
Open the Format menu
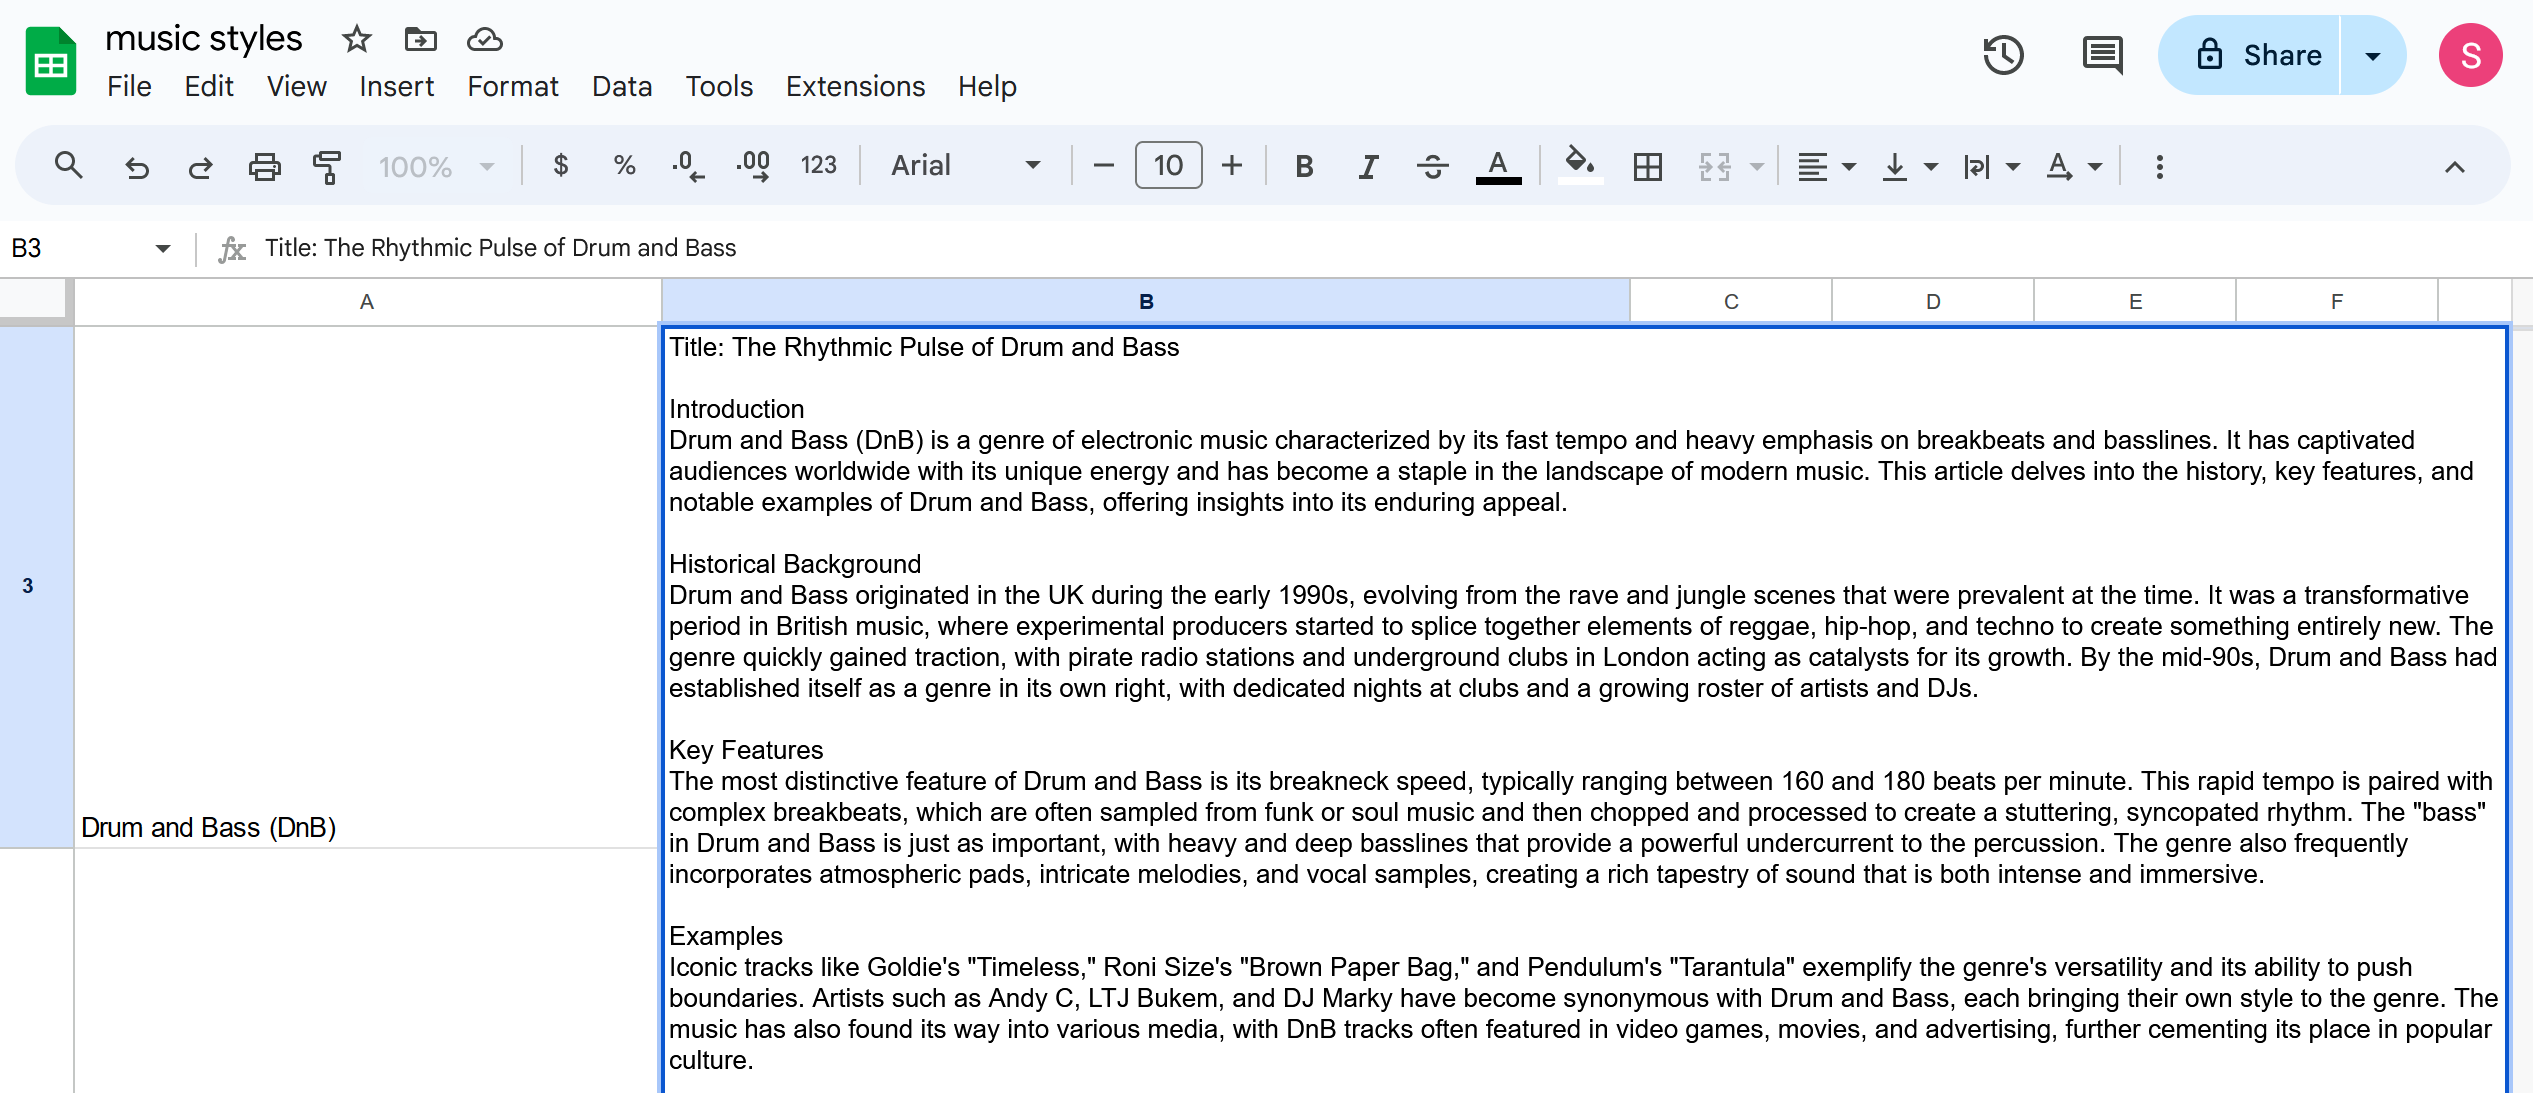pos(512,87)
